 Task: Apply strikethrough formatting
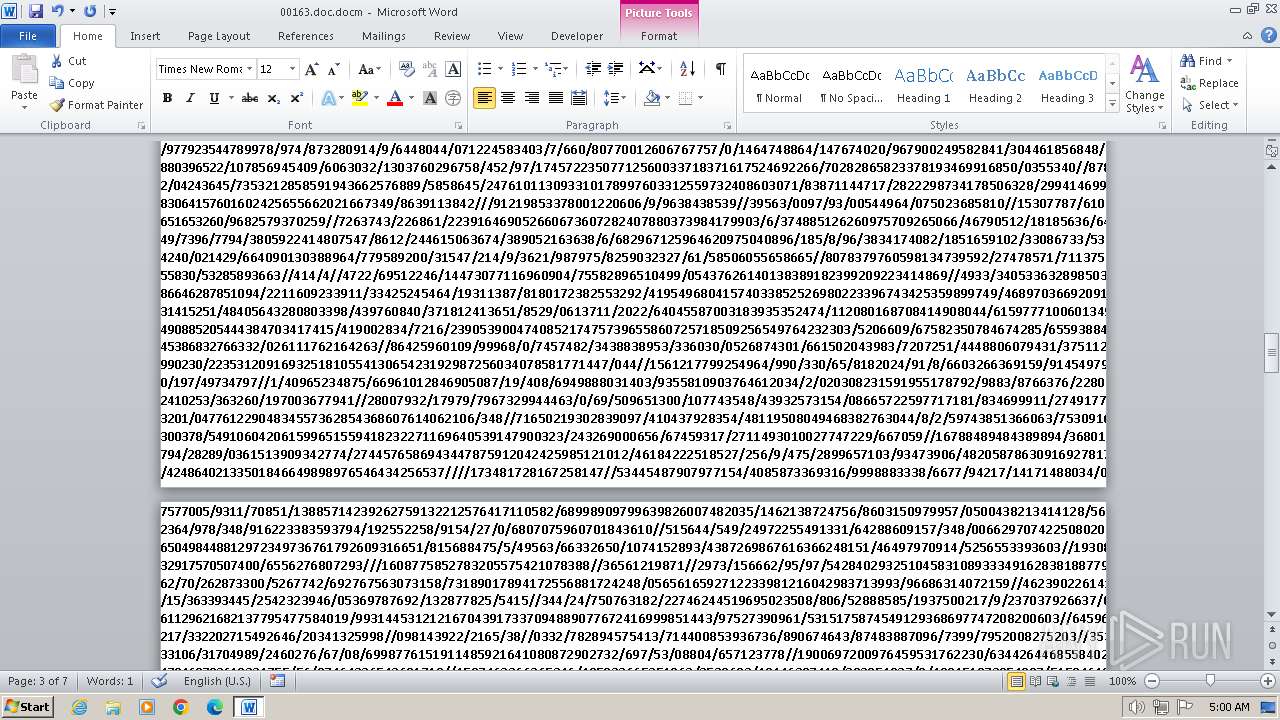point(250,98)
